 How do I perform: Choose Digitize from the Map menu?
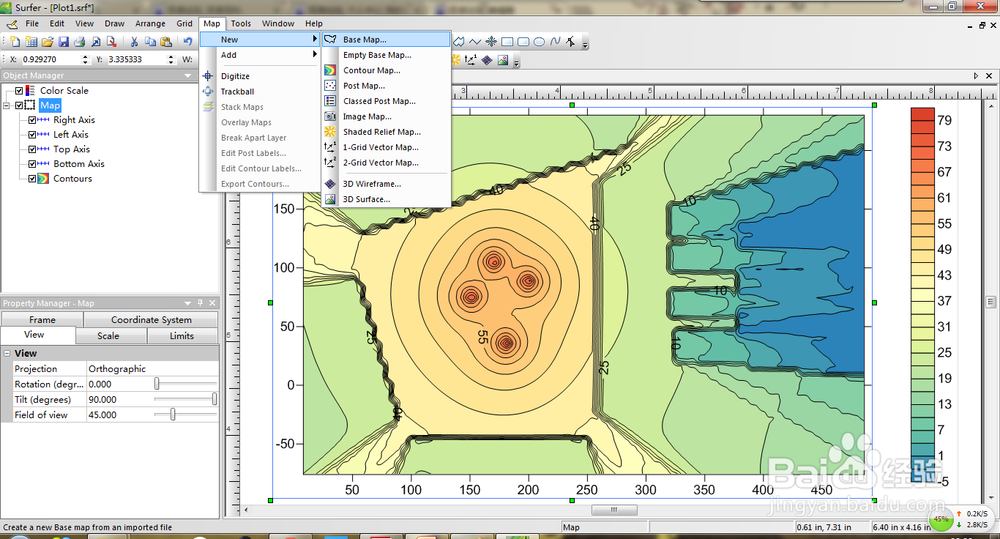tap(235, 76)
